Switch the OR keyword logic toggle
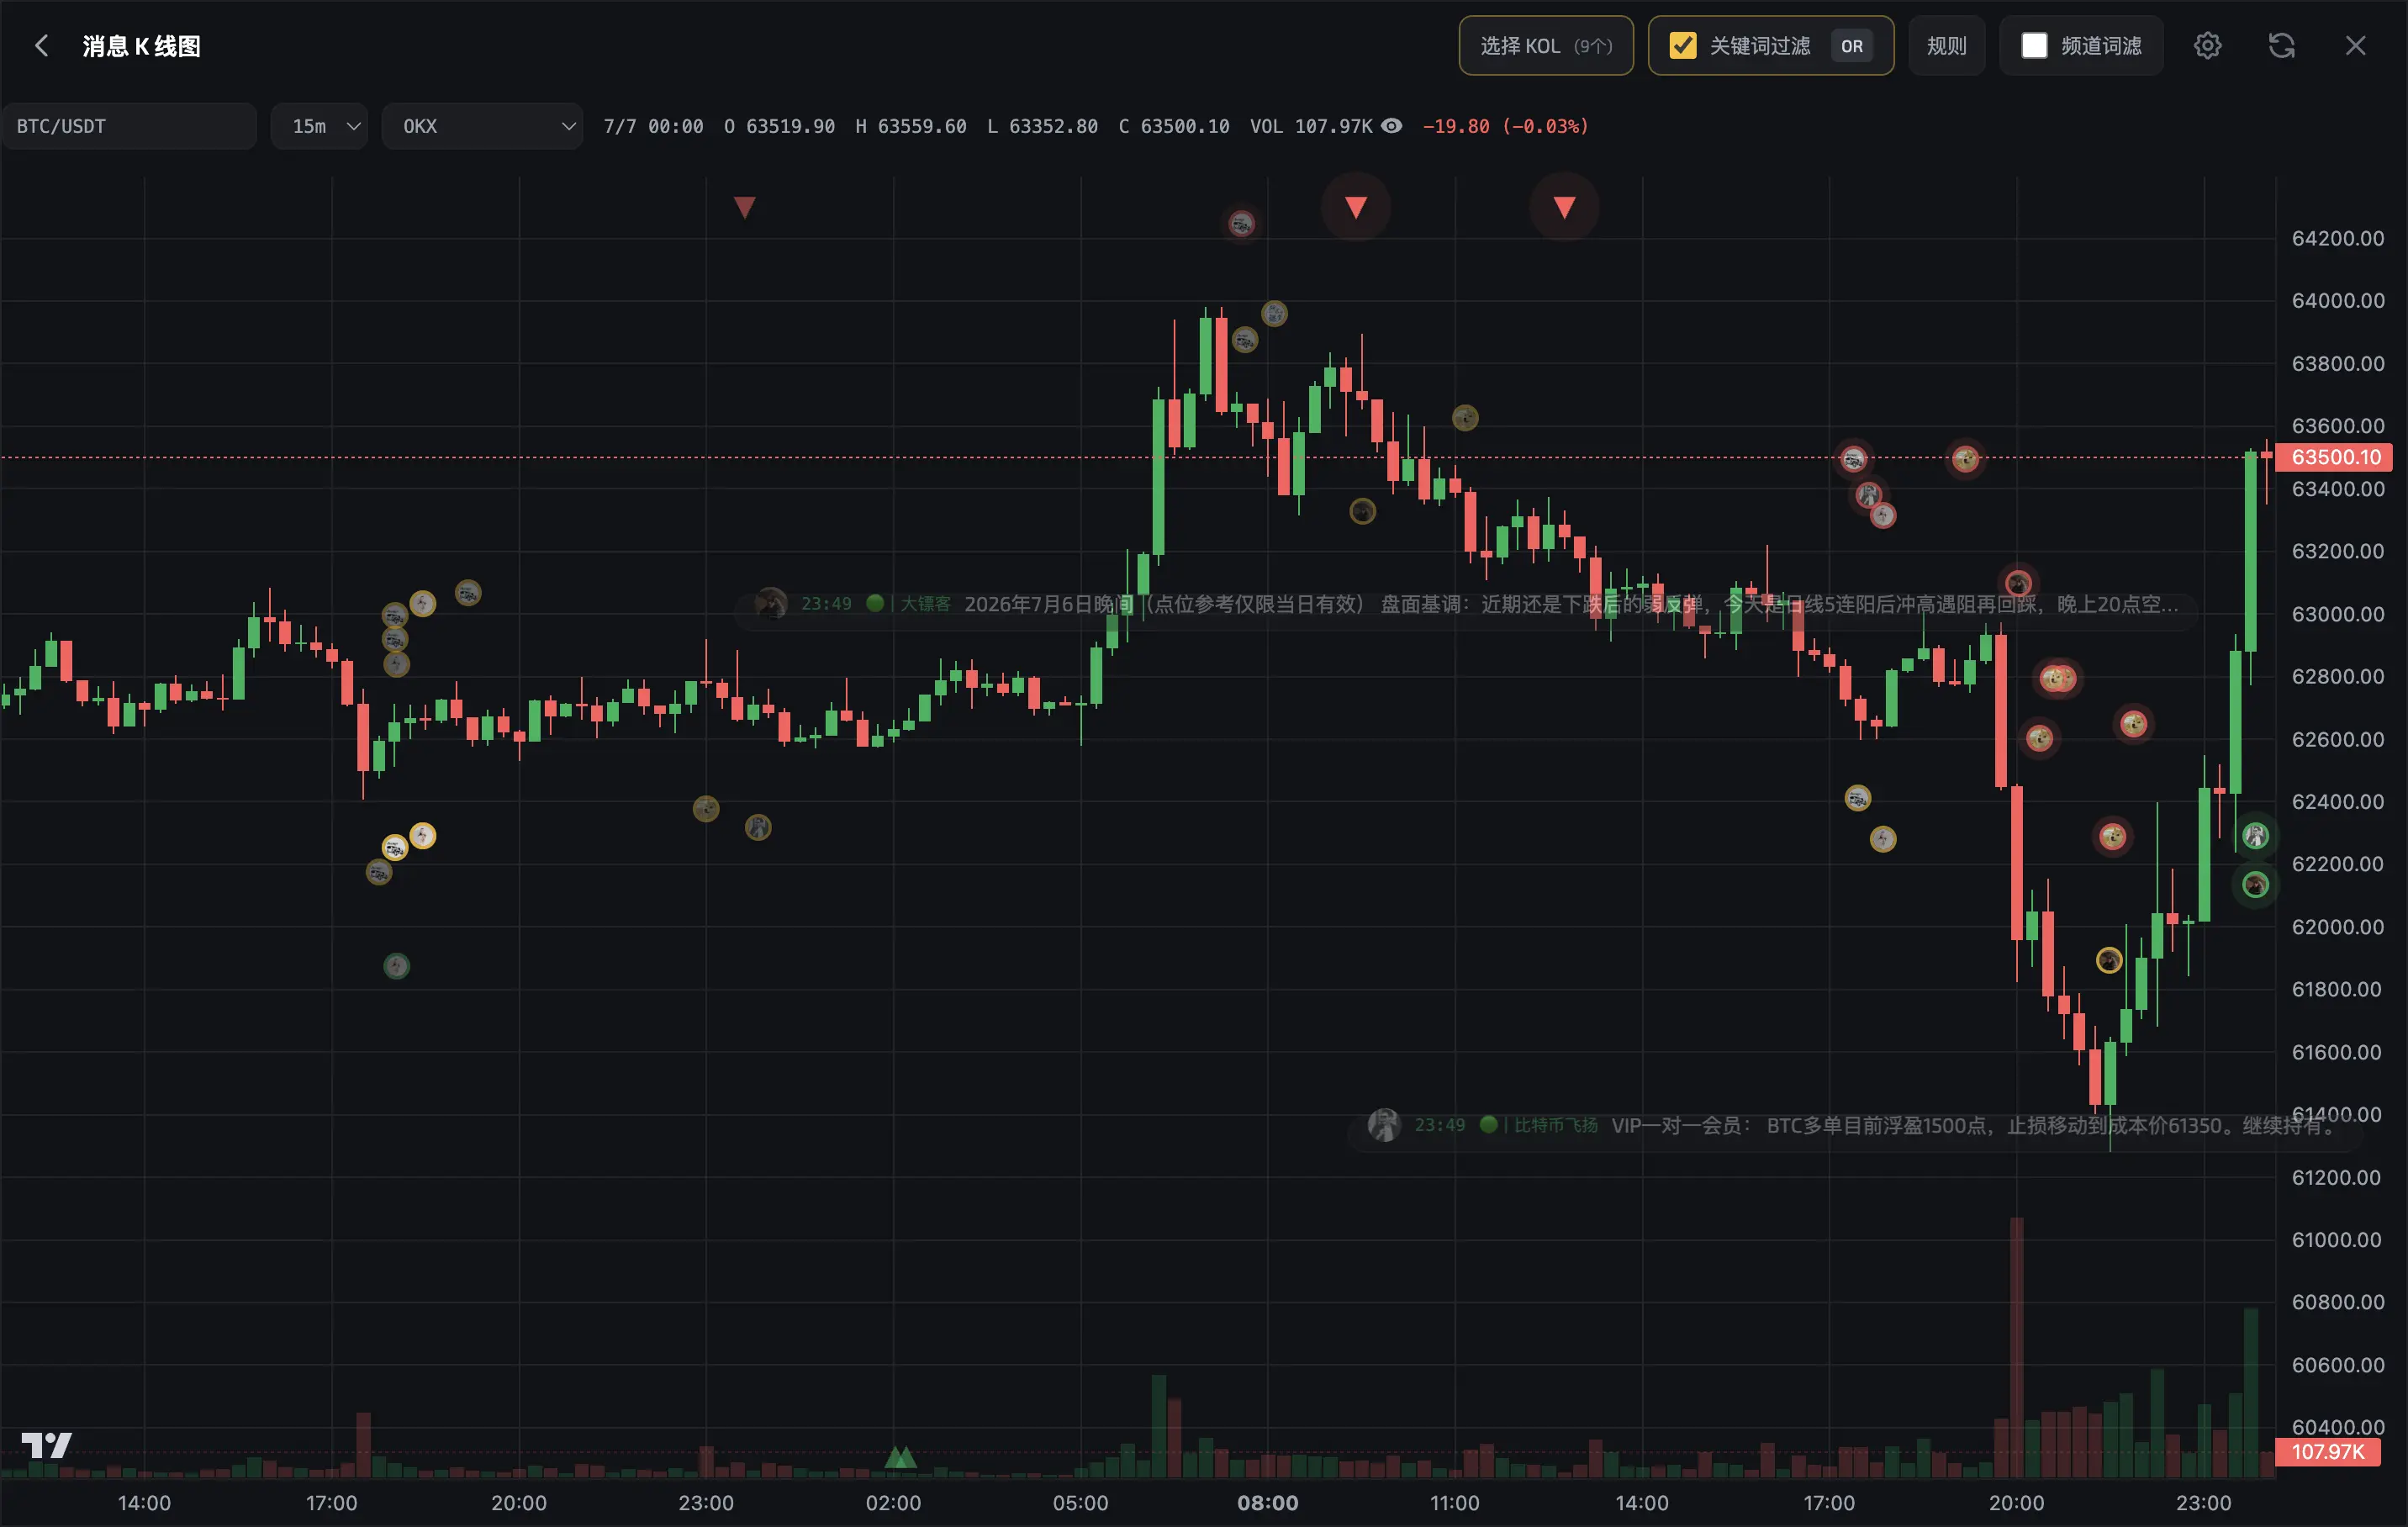This screenshot has width=2408, height=1527. (x=1852, y=46)
